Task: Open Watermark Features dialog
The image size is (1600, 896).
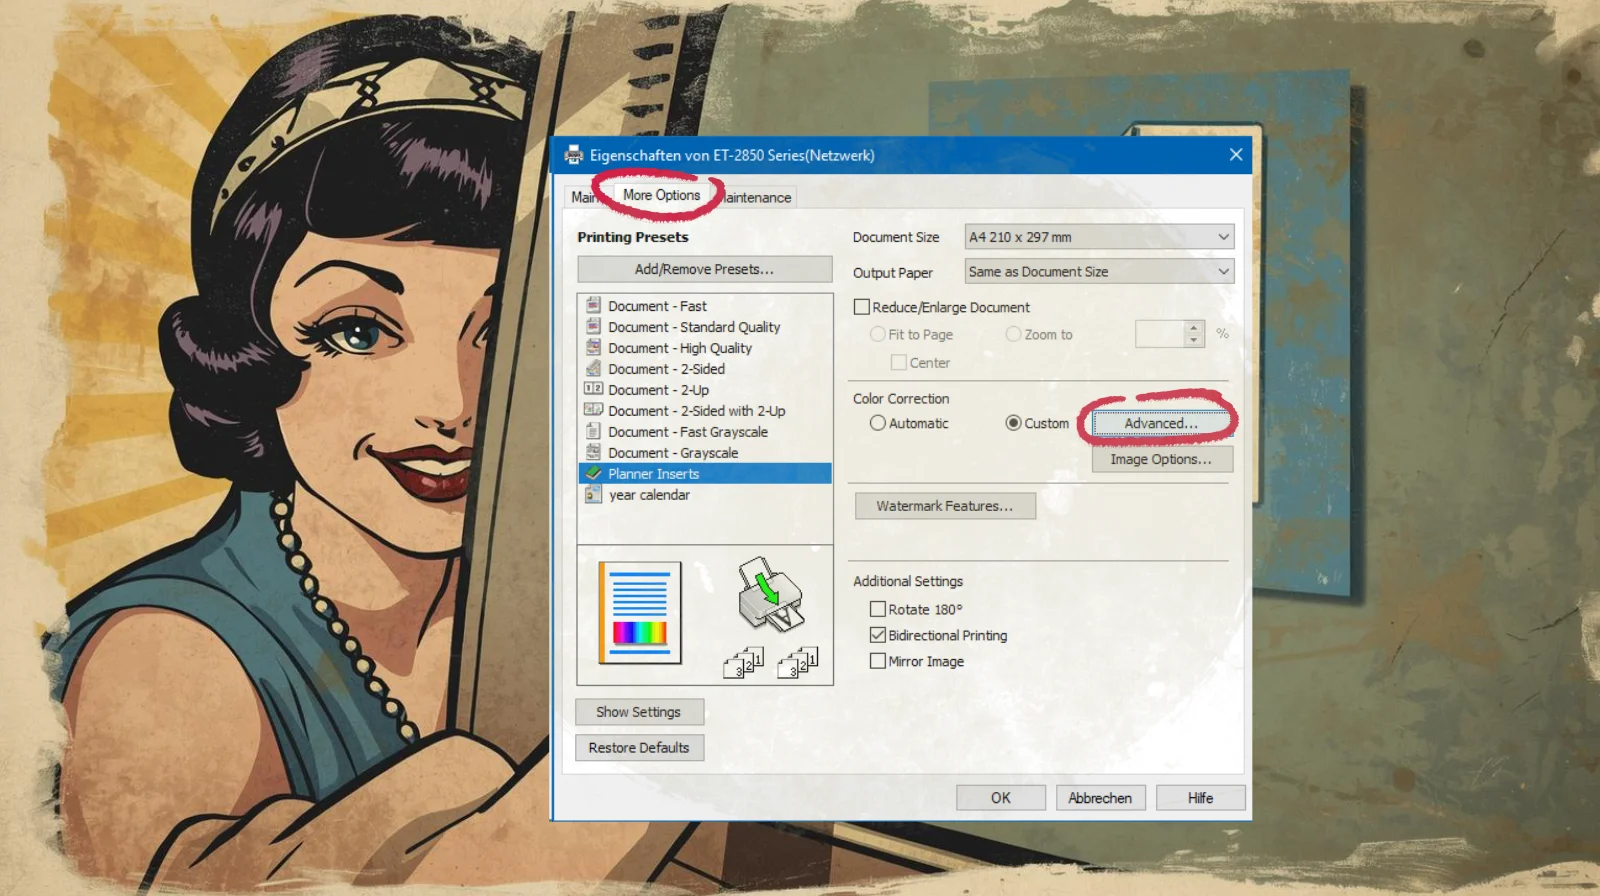Action: [x=944, y=506]
